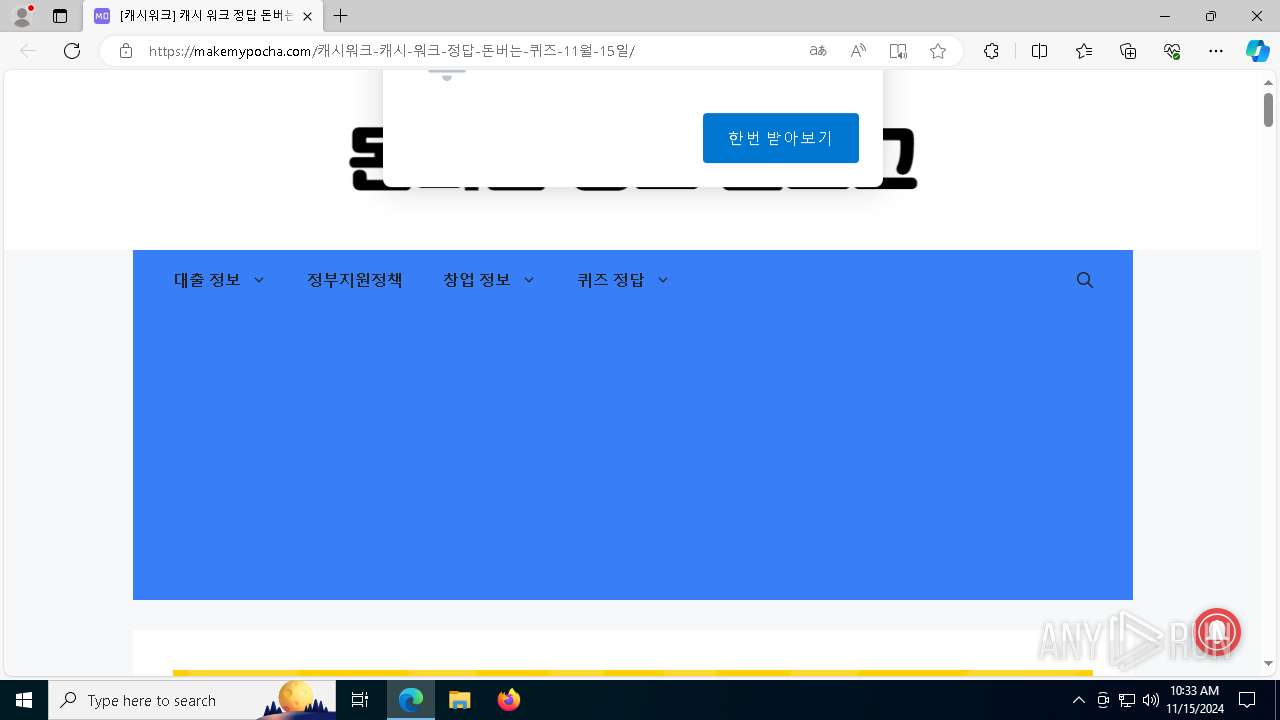Screen dimensions: 1280x720
Task: Click the page vertical scrollbar thumb
Action: (1268, 109)
